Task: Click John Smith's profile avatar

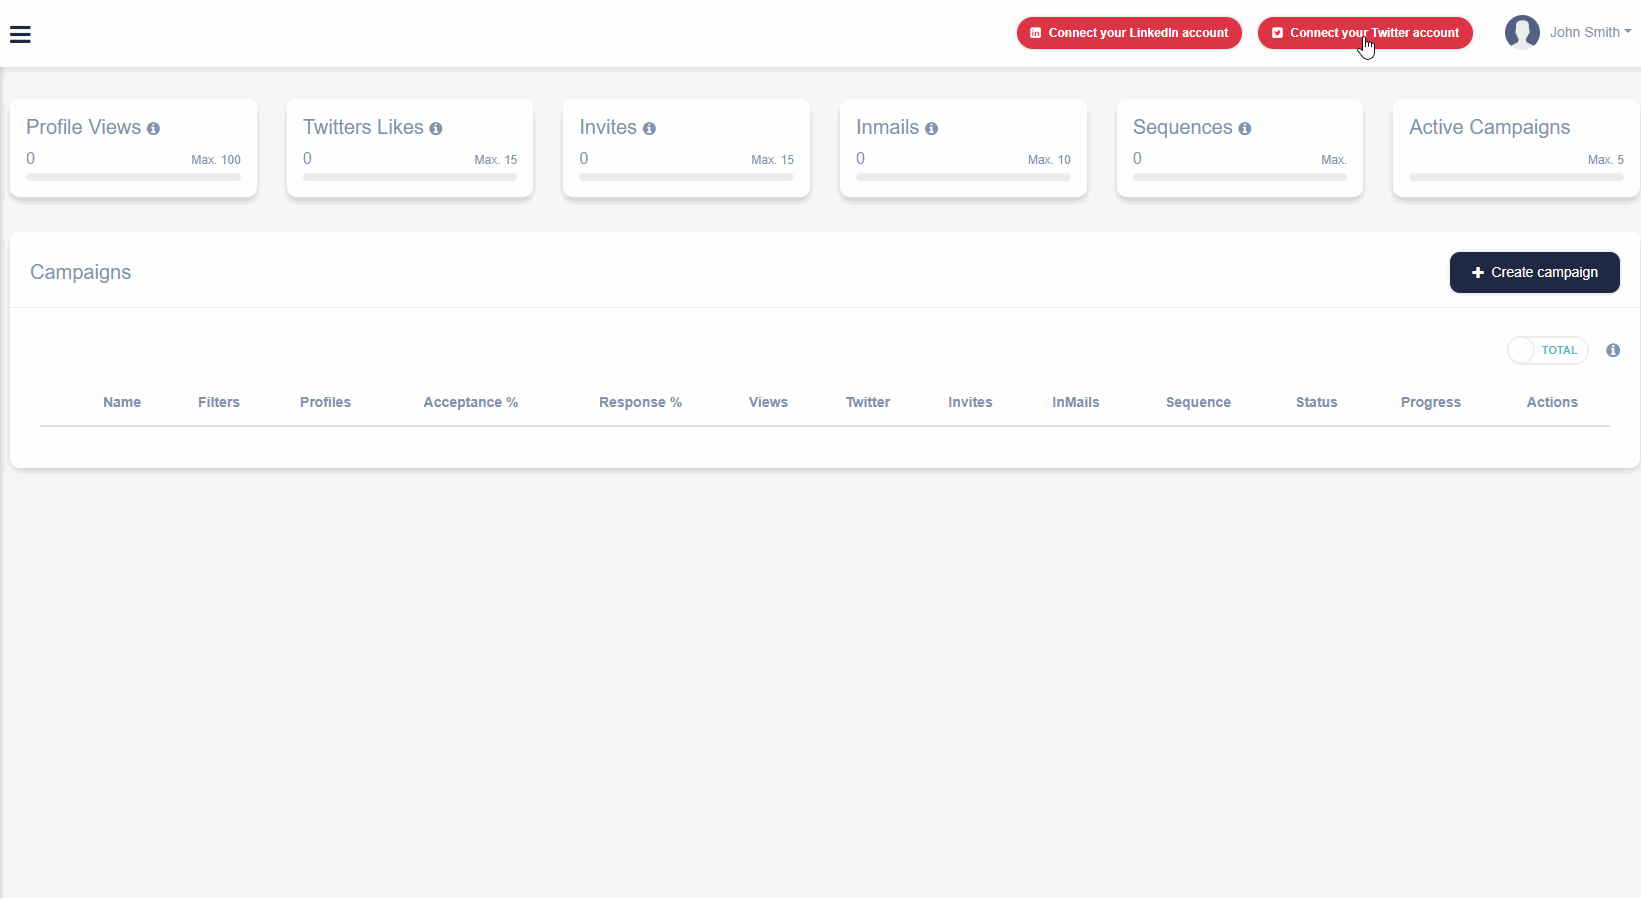Action: pos(1522,32)
